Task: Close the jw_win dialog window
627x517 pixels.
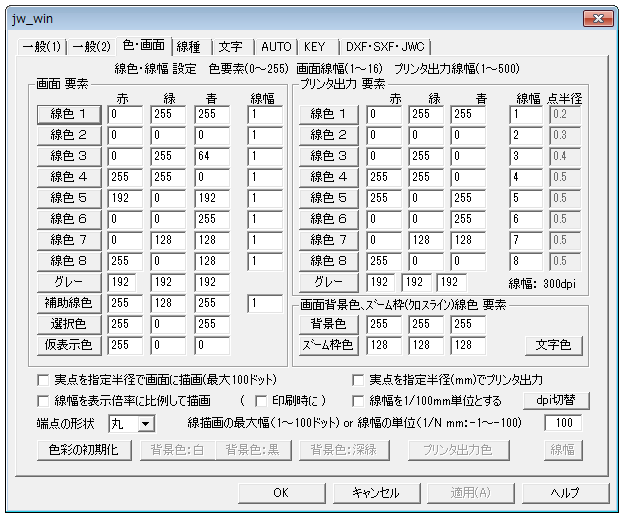Action: [x=598, y=18]
